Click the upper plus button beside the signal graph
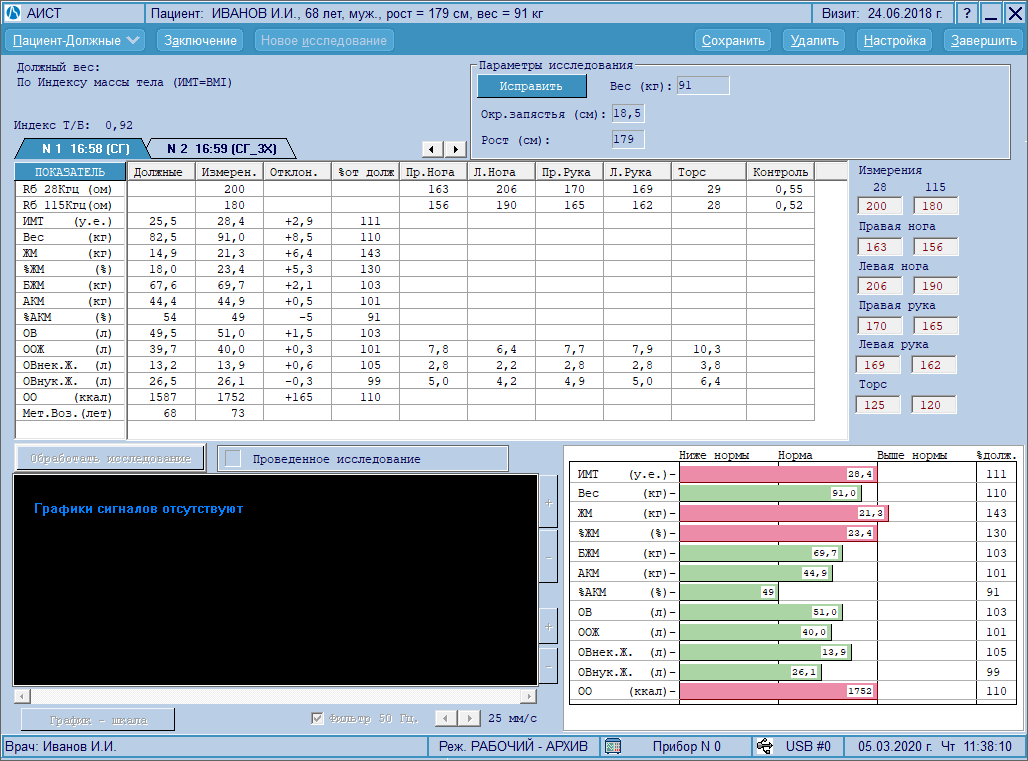 point(548,503)
